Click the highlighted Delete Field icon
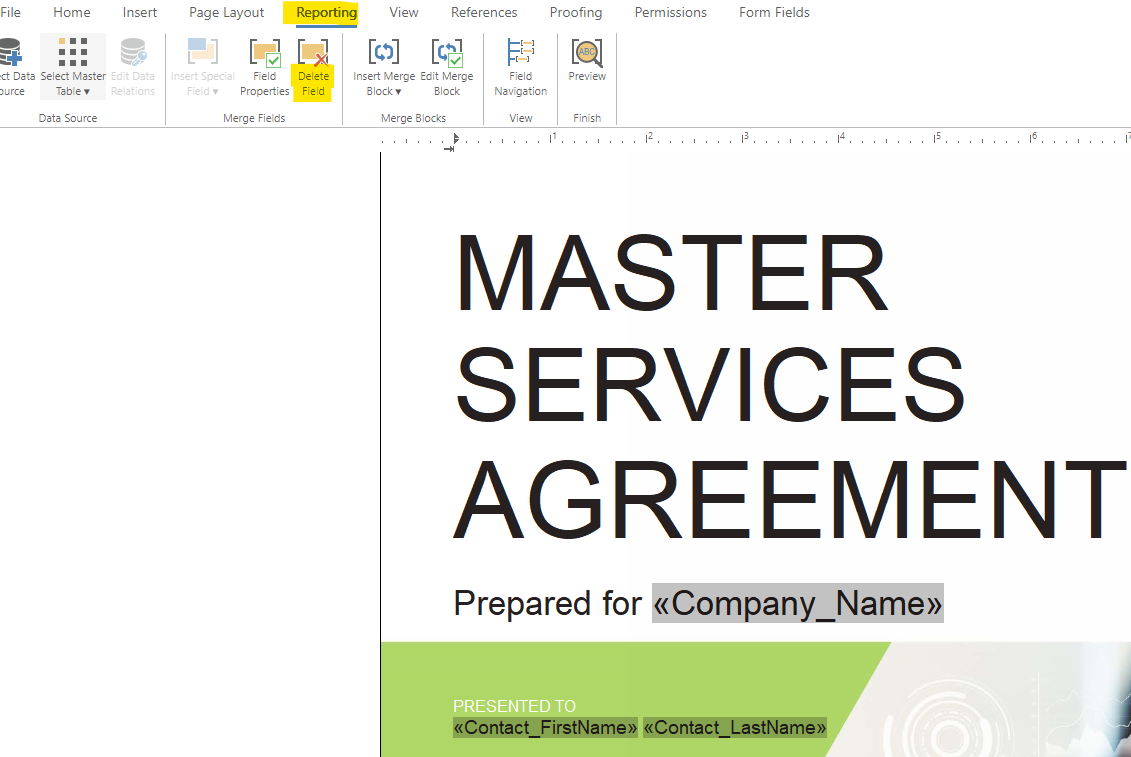The height and width of the screenshot is (757, 1131). tap(313, 65)
